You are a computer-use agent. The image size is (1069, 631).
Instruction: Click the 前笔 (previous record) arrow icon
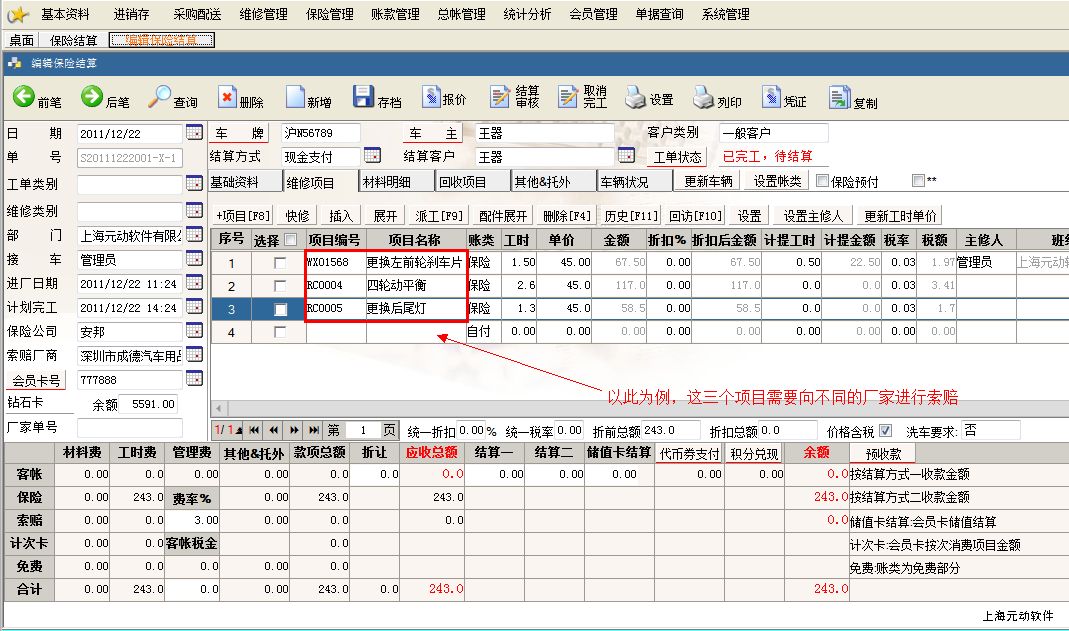[x=24, y=97]
